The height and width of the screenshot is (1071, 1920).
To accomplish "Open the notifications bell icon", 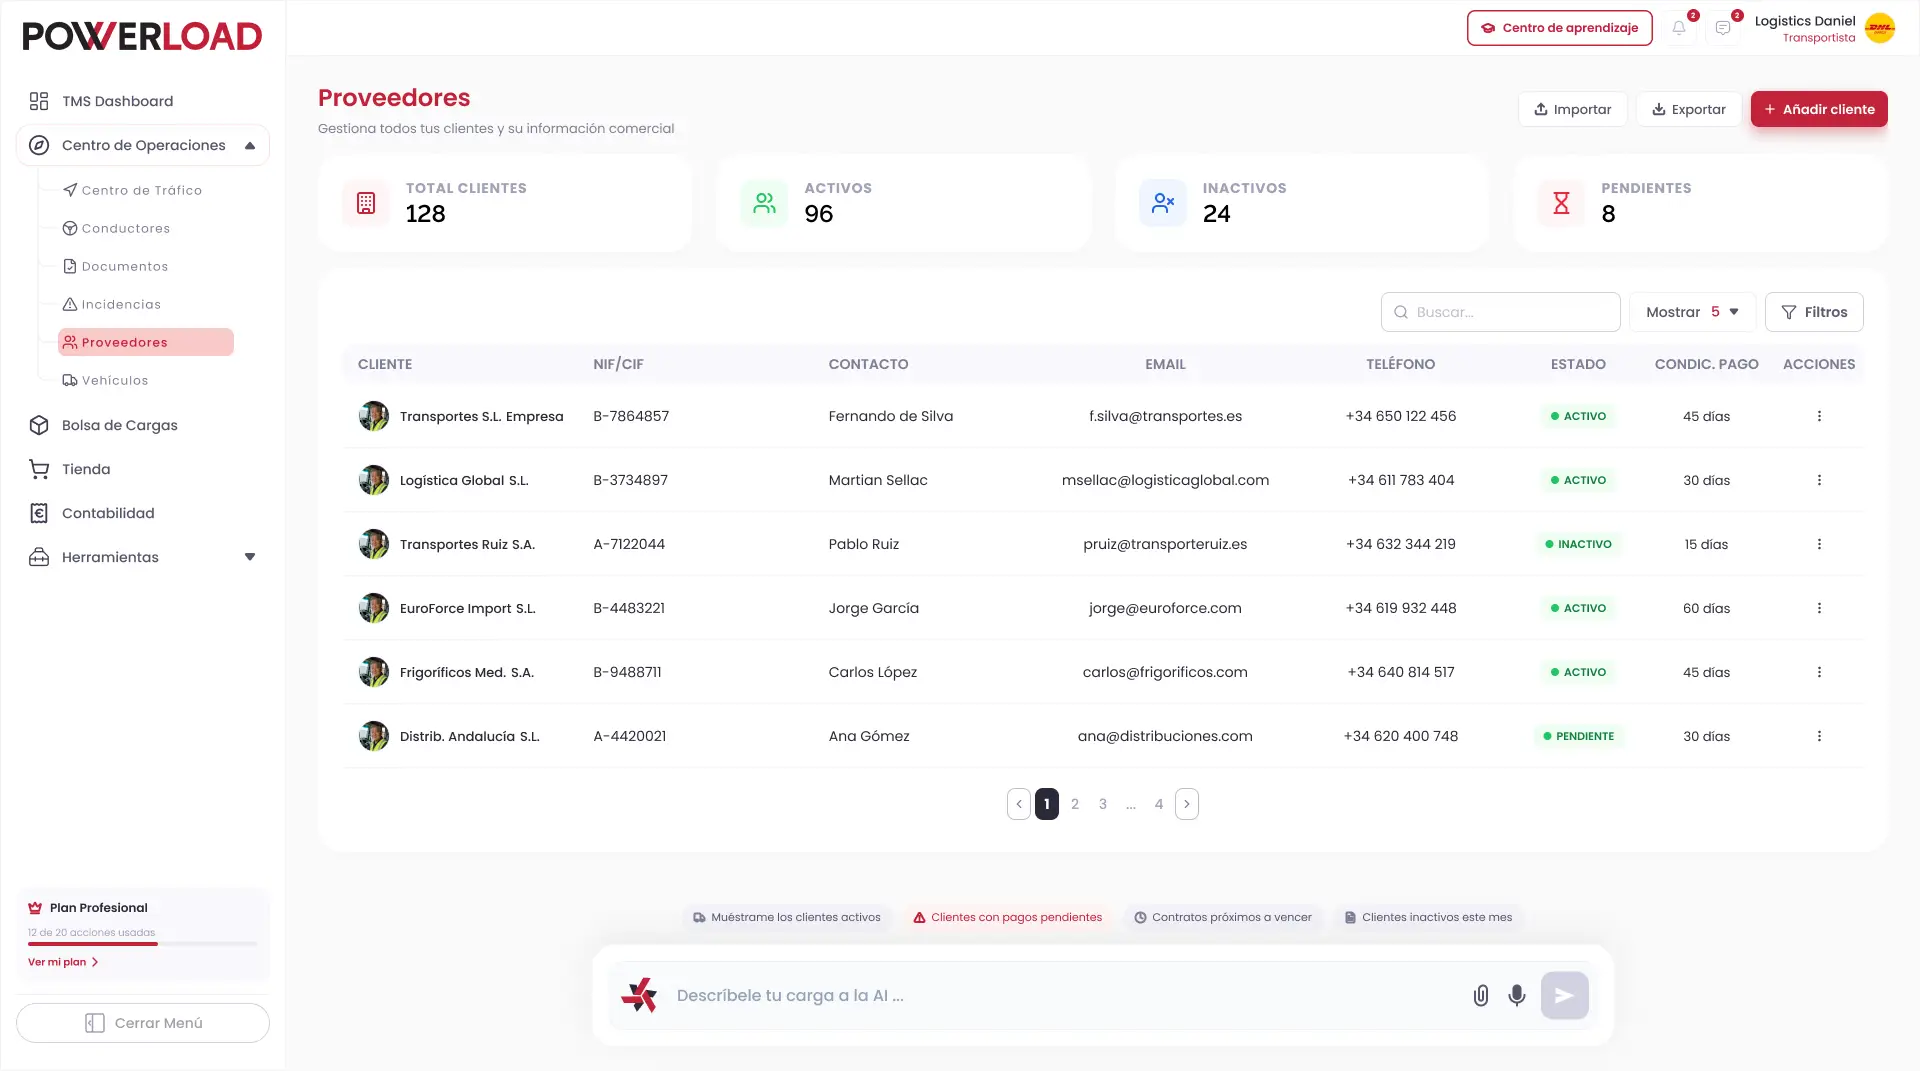I will pyautogui.click(x=1679, y=28).
